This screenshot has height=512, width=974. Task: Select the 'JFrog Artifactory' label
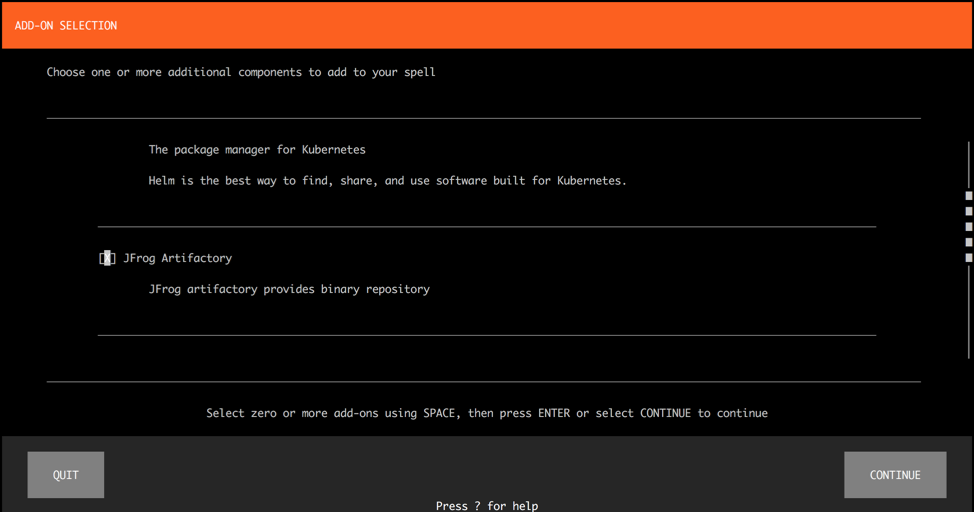point(178,258)
